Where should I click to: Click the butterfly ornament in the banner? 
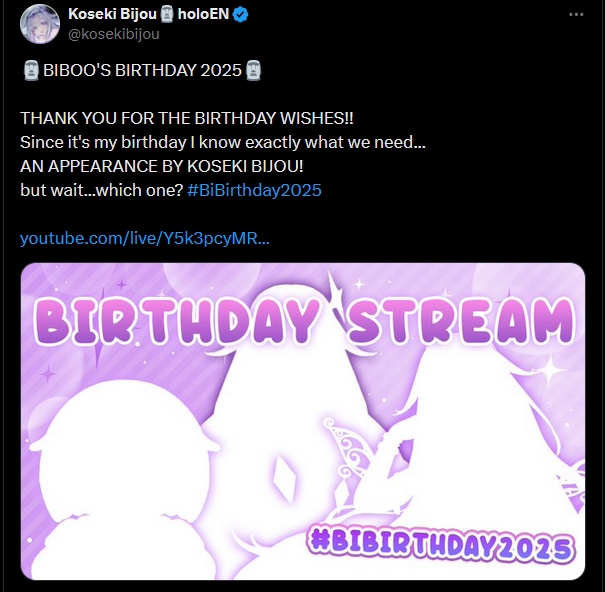pos(349,457)
